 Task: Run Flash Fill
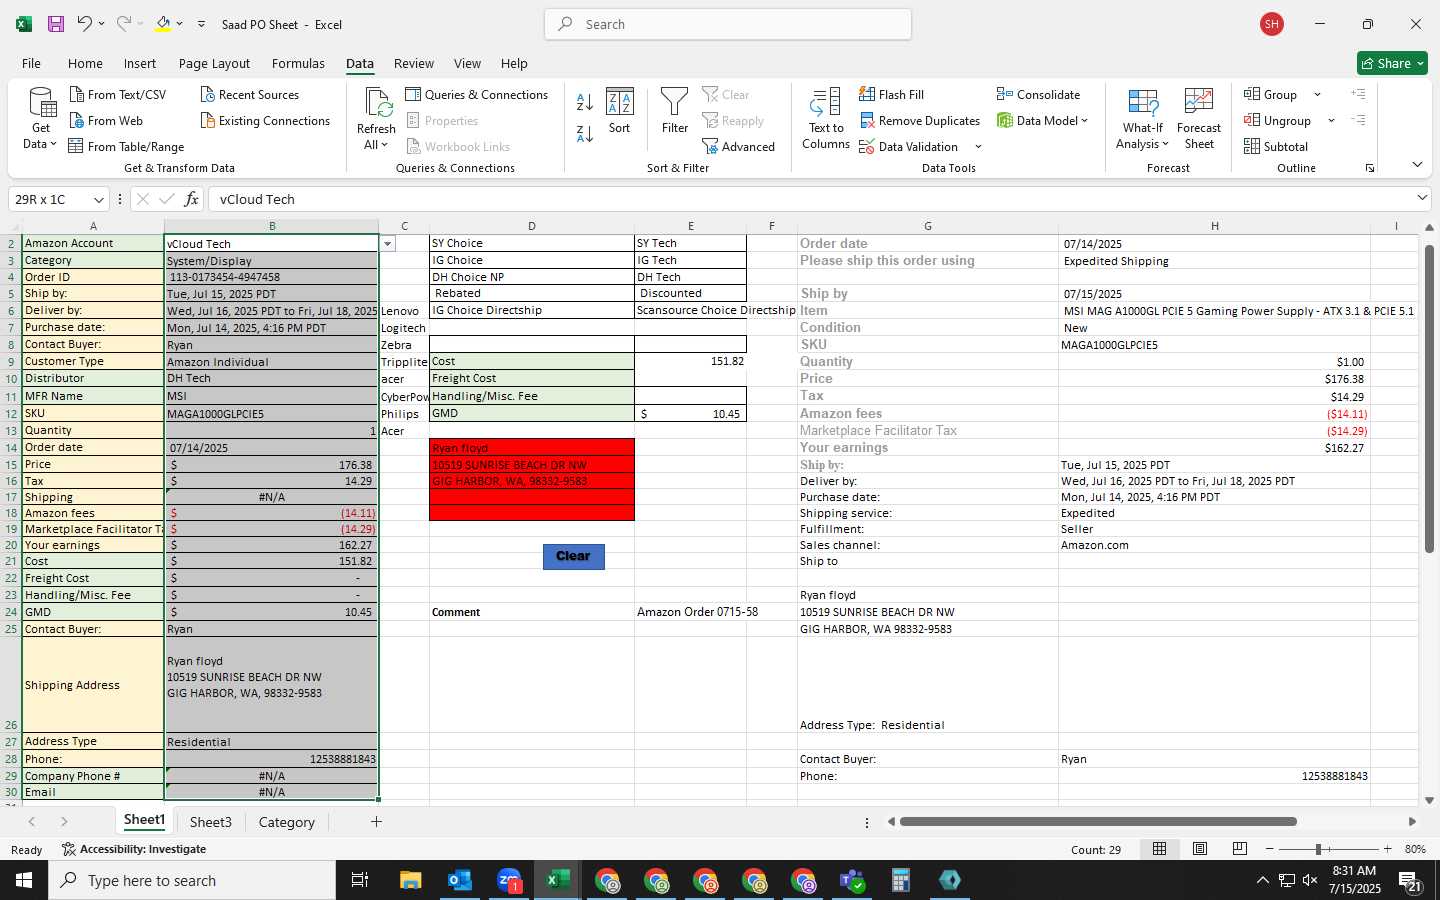(x=891, y=95)
